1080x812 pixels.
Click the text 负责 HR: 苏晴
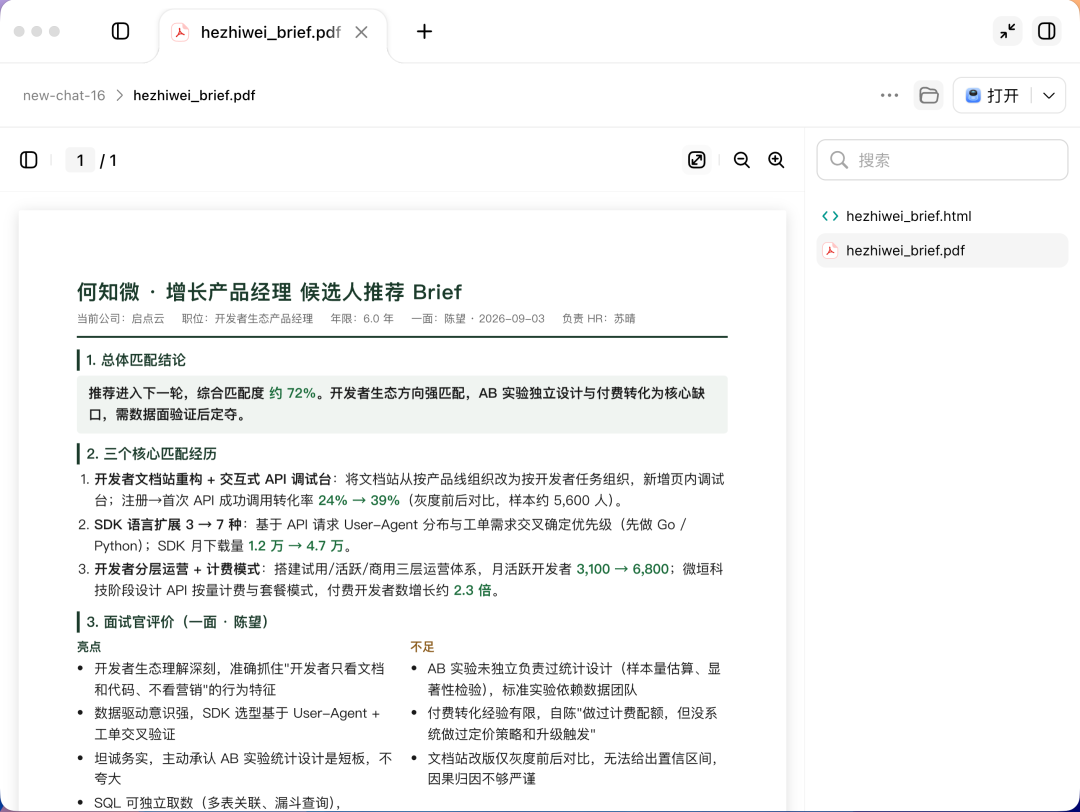tap(599, 318)
